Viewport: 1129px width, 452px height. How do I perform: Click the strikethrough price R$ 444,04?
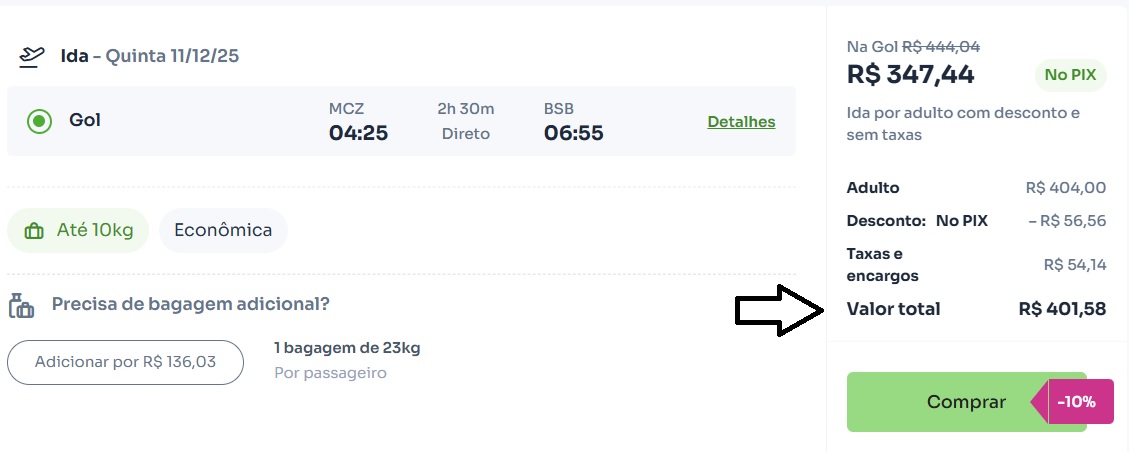941,46
